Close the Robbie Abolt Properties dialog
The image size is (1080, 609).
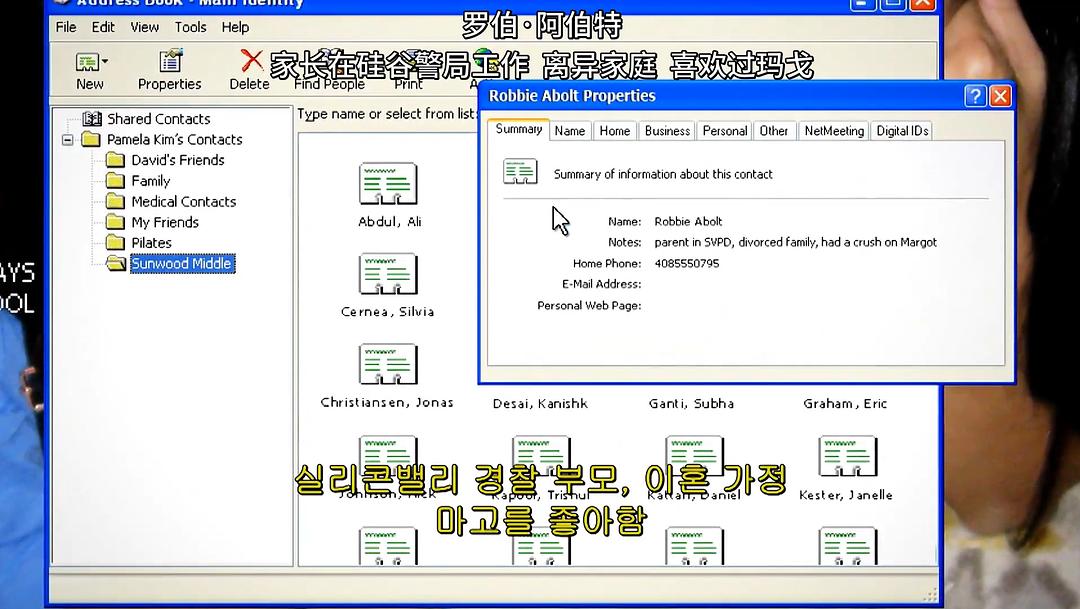(1000, 96)
